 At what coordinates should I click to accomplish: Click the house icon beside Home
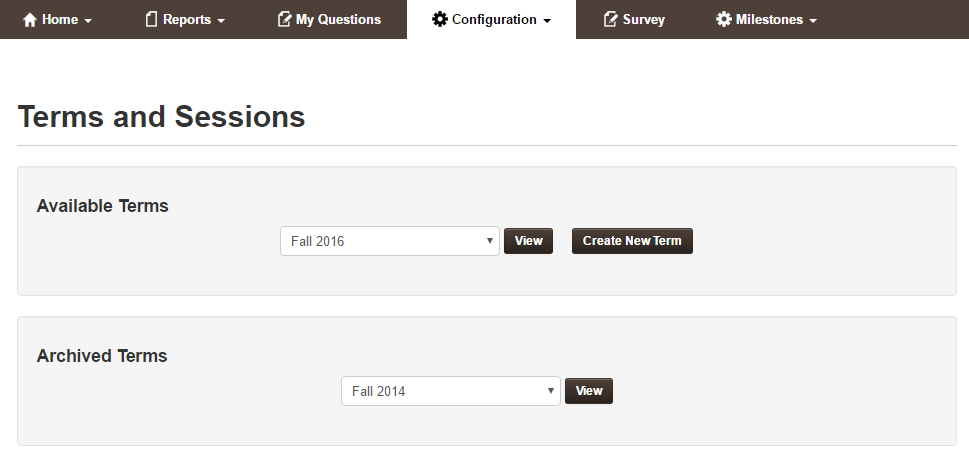coord(29,20)
